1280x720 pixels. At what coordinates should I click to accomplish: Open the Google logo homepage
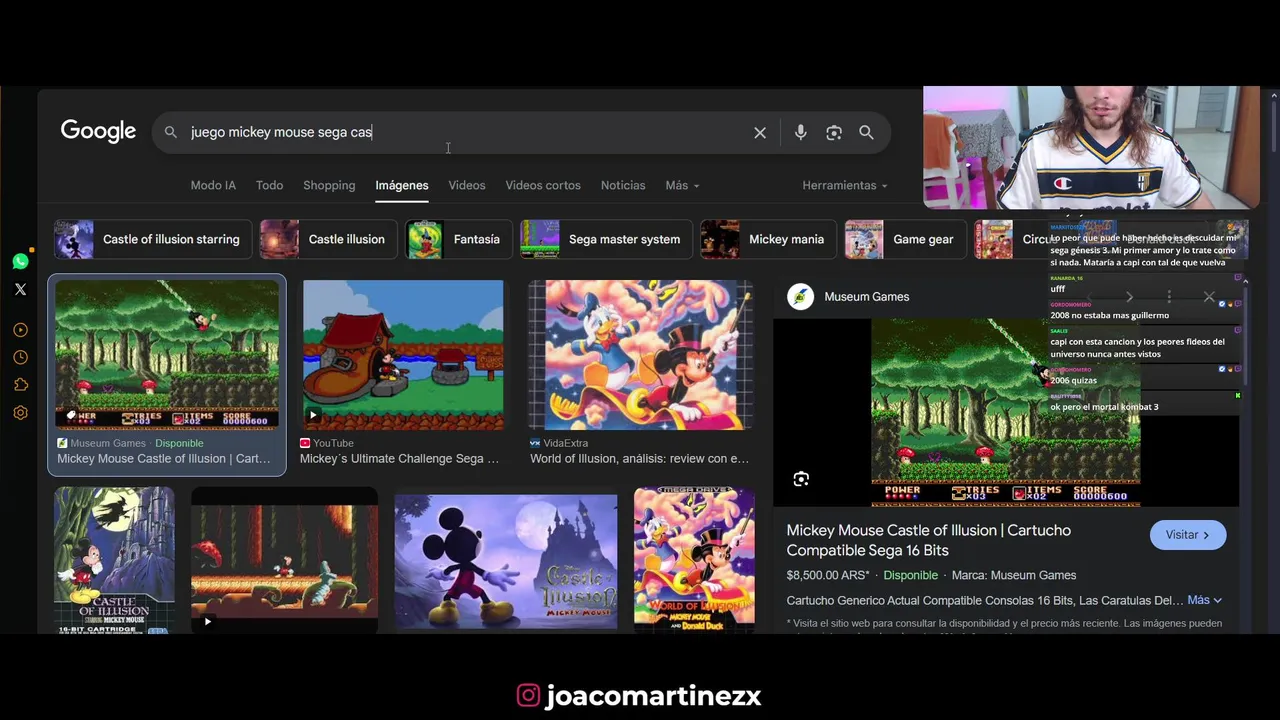pos(98,131)
